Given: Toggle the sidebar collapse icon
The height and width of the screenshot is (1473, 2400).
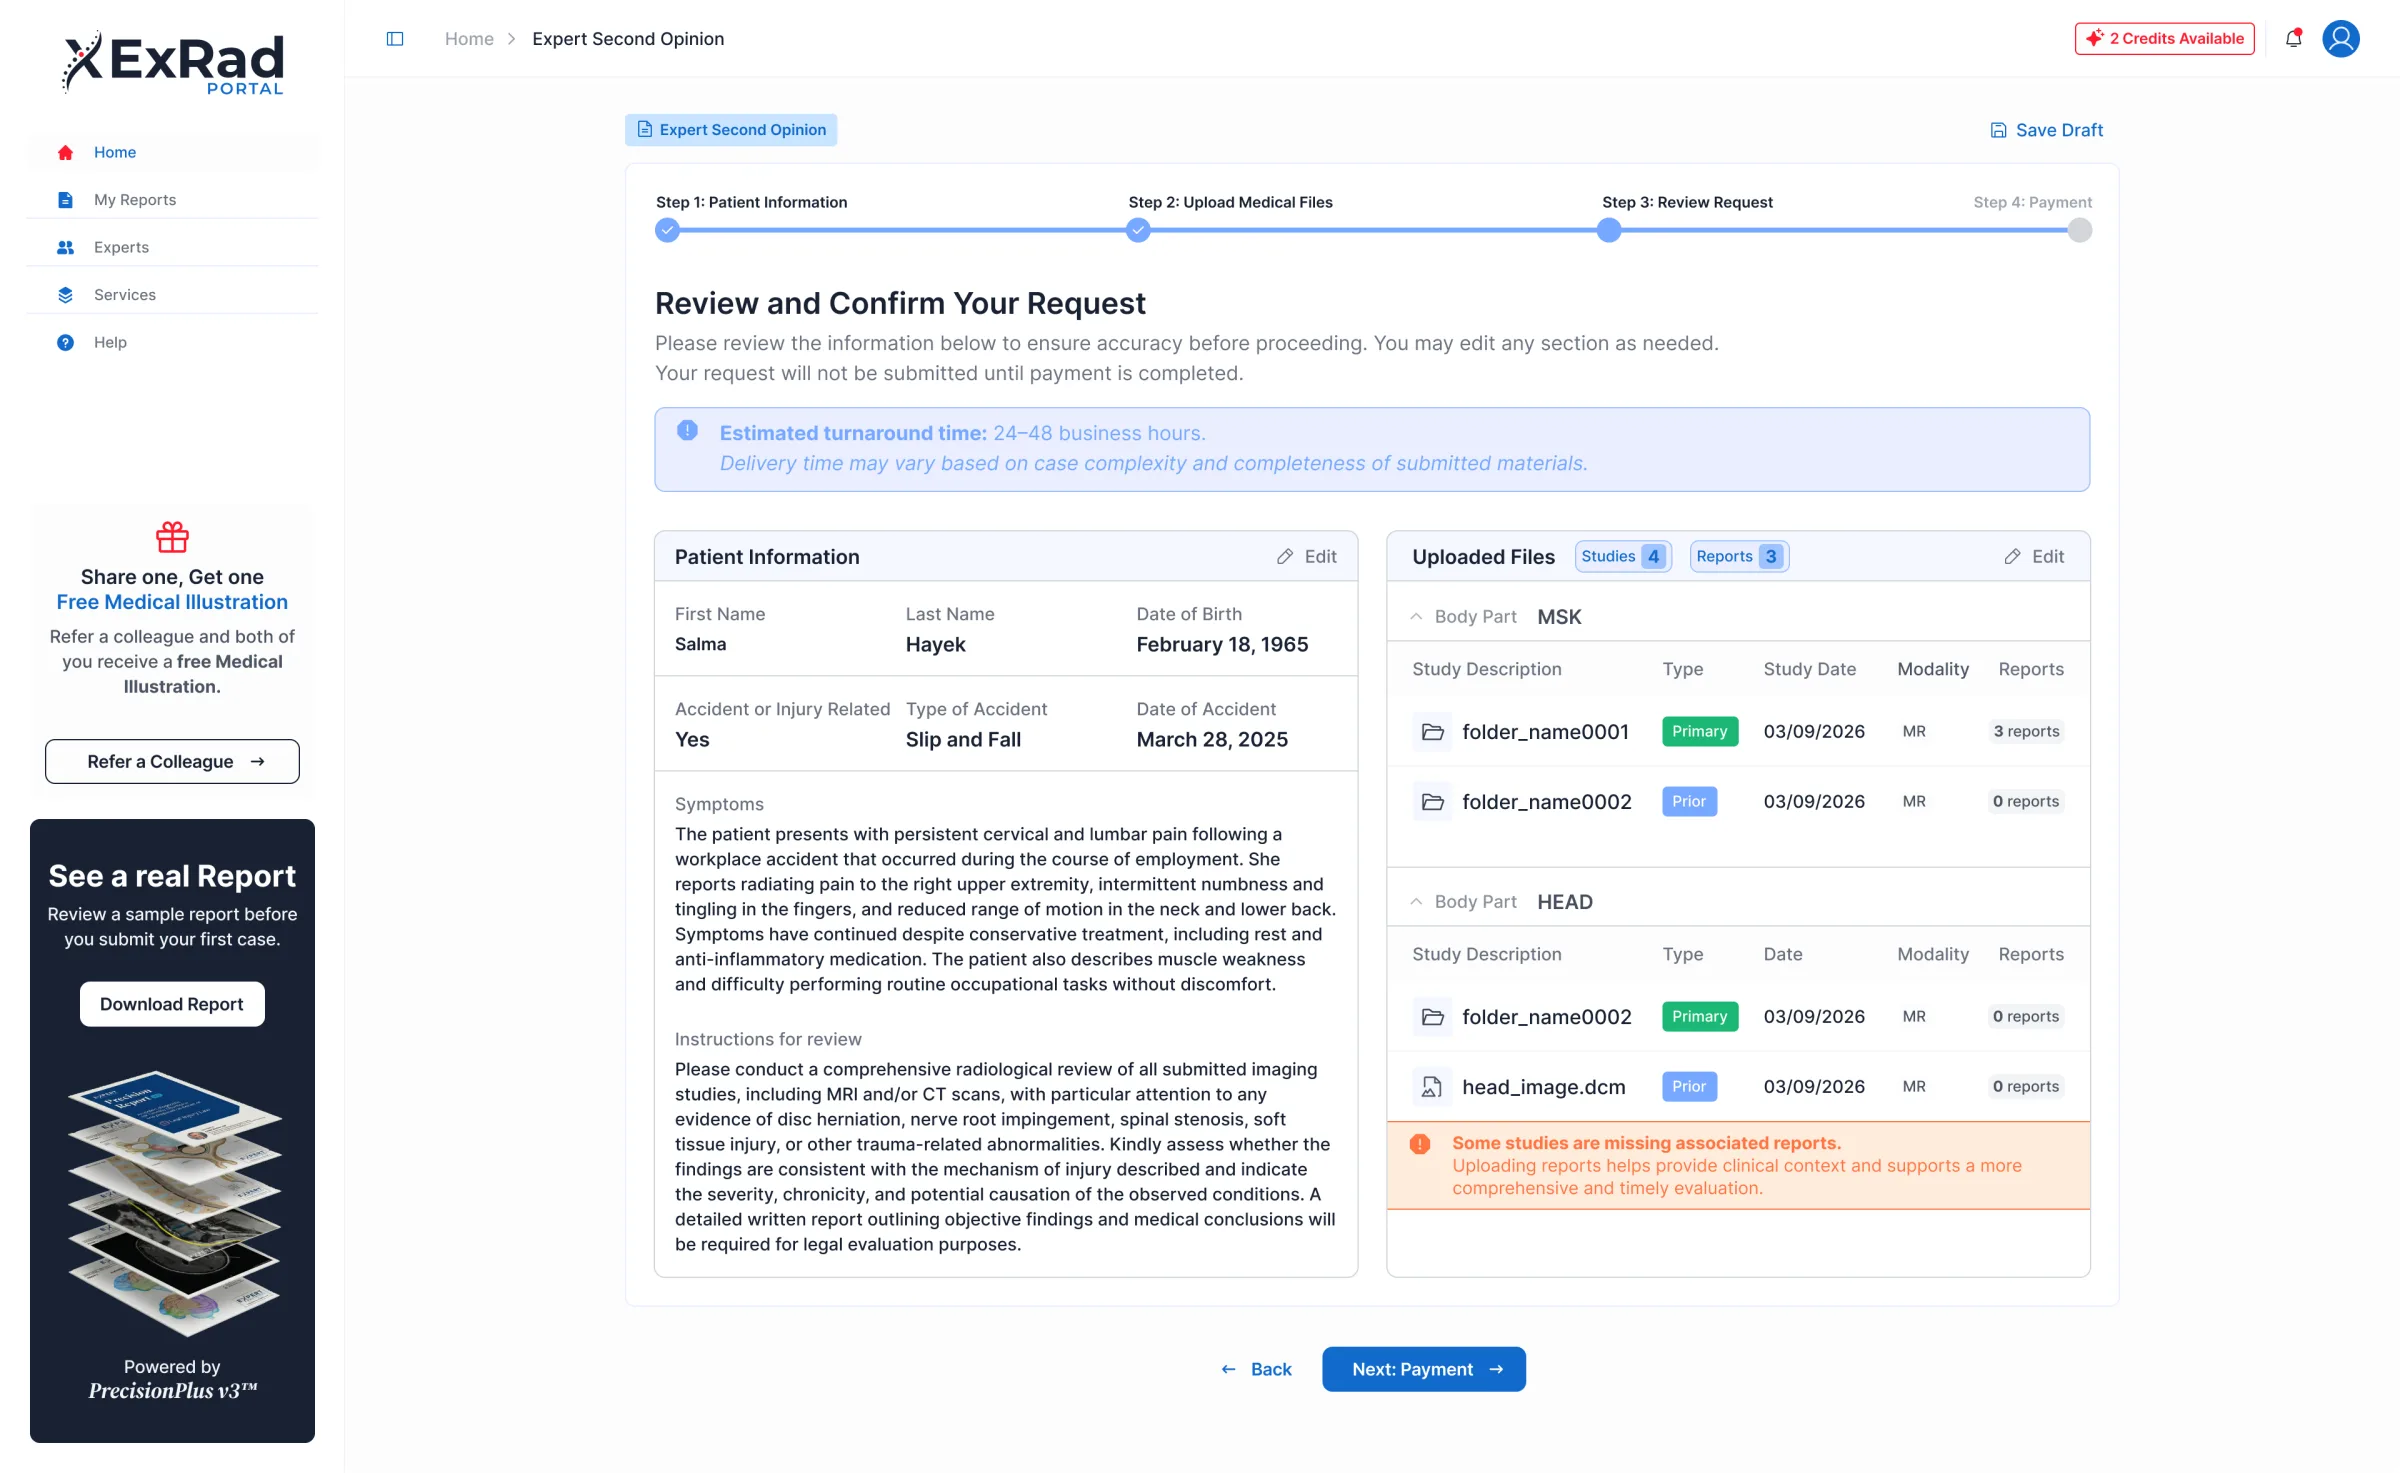Looking at the screenshot, I should click(395, 39).
